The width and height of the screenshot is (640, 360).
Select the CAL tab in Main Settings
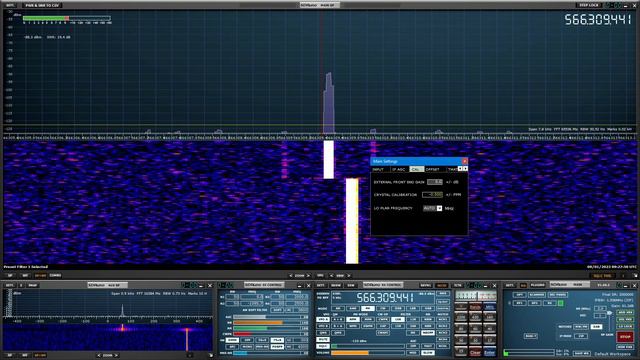416,169
